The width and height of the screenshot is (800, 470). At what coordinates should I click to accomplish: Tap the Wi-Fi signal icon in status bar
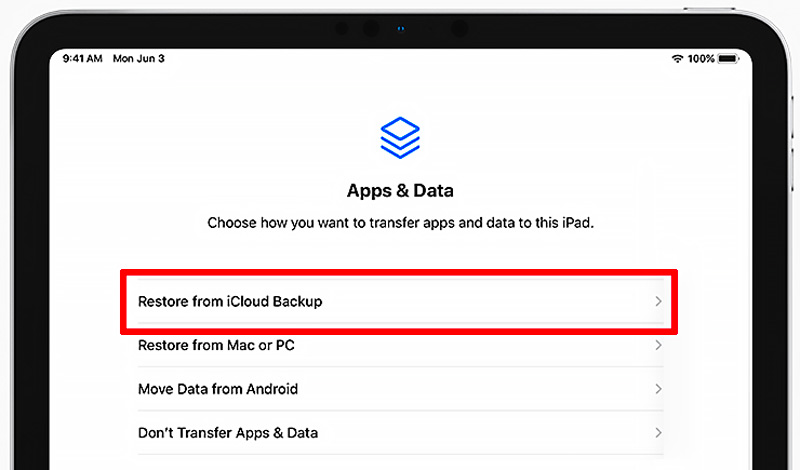click(x=677, y=59)
